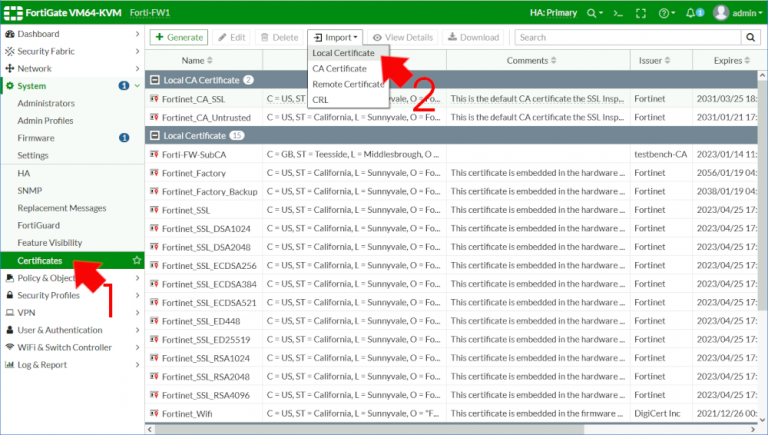
Task: Open the global search magnifier icon
Action: coord(592,13)
